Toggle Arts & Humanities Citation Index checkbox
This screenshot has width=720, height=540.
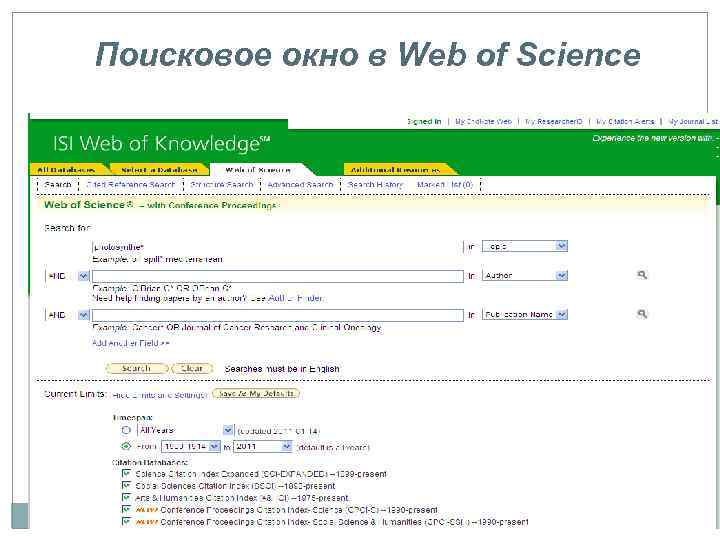click(126, 497)
